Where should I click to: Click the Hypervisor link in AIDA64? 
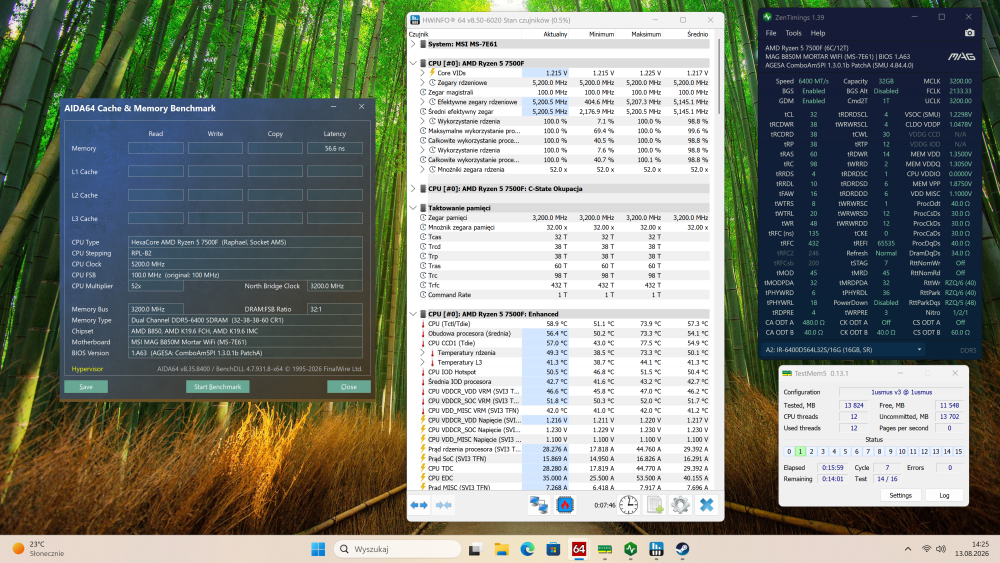tap(87, 369)
